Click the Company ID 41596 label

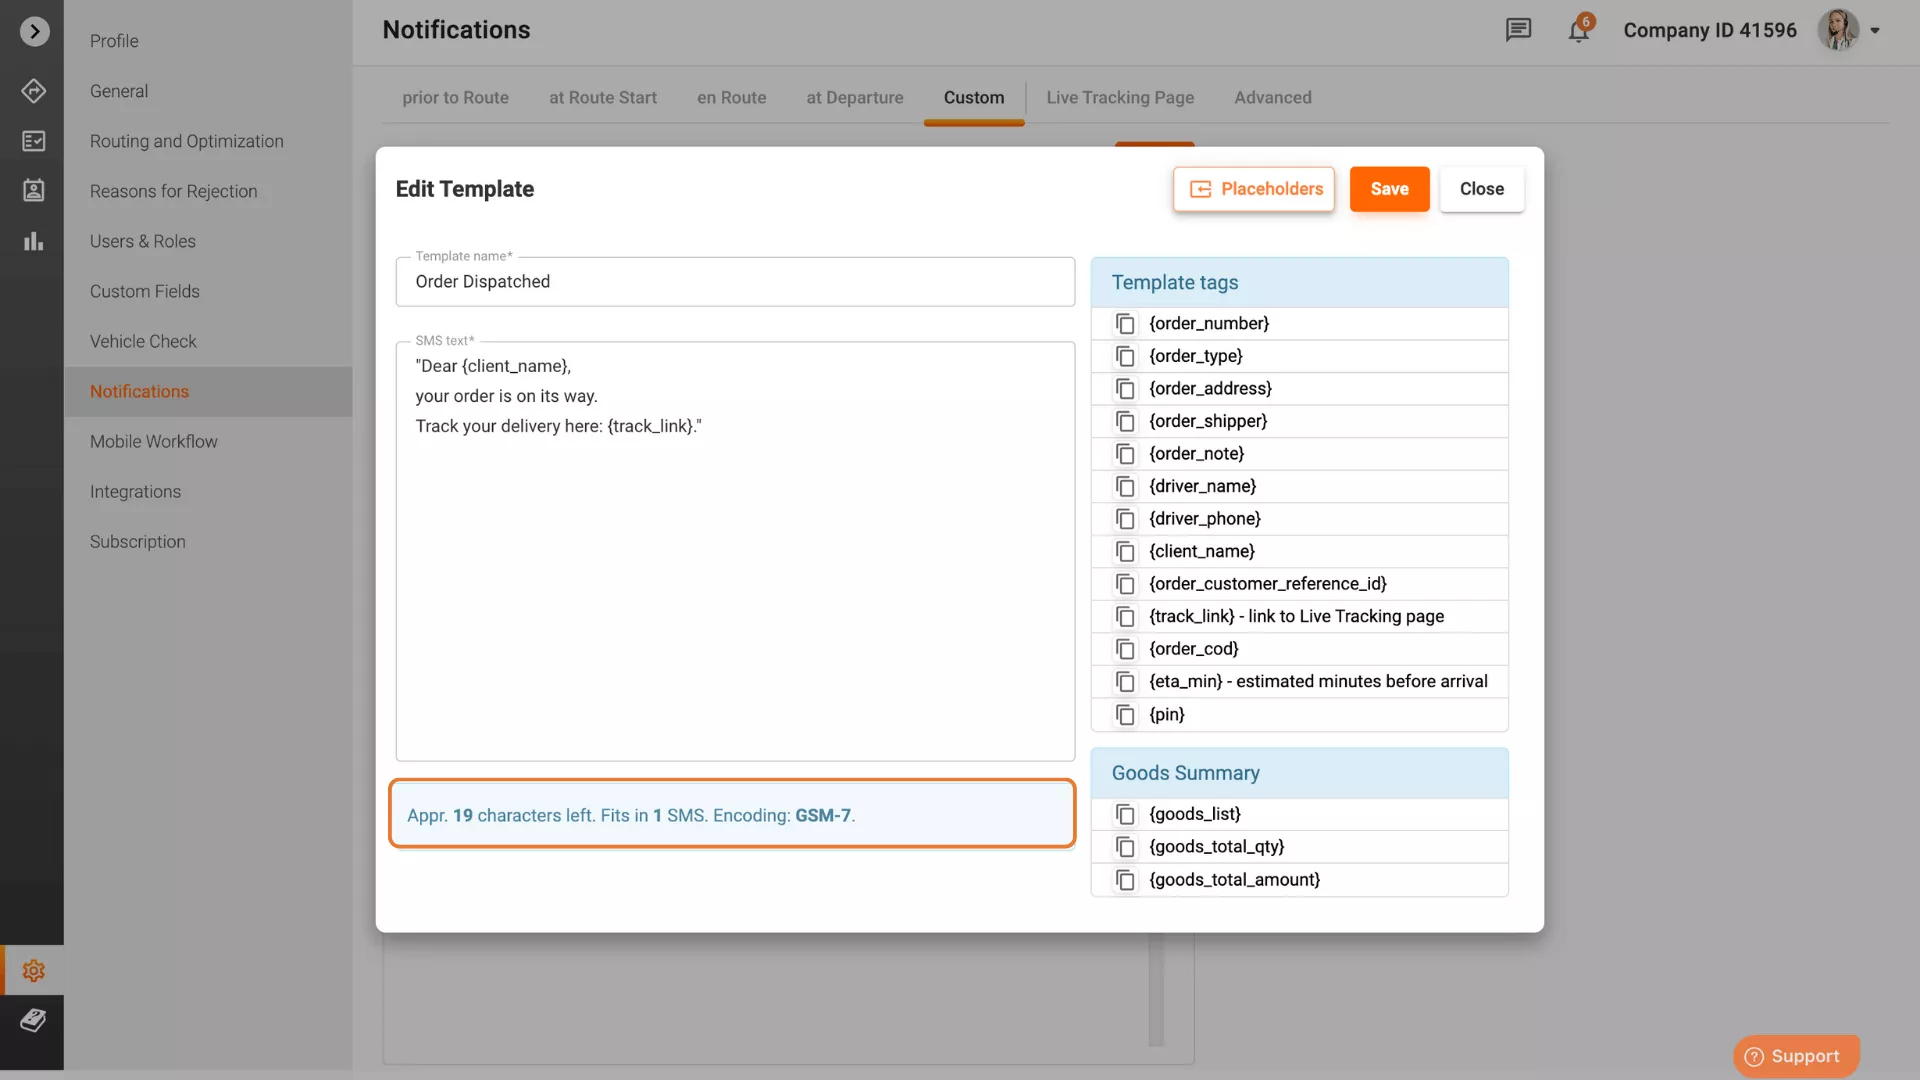click(1710, 30)
